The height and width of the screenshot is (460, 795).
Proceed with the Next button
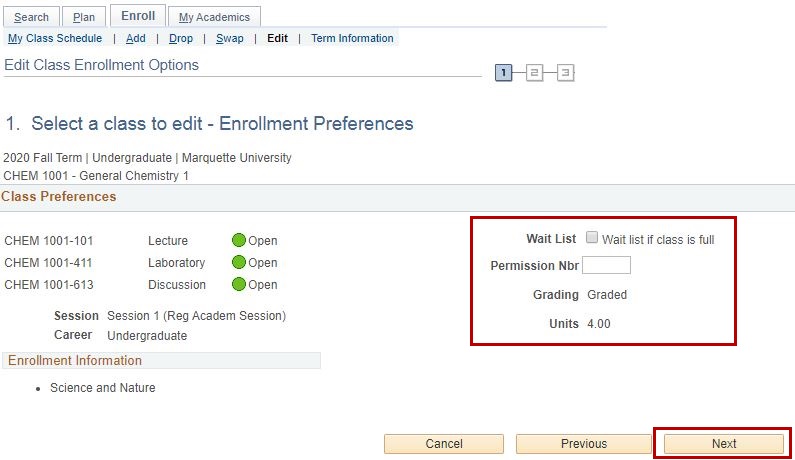point(724,444)
